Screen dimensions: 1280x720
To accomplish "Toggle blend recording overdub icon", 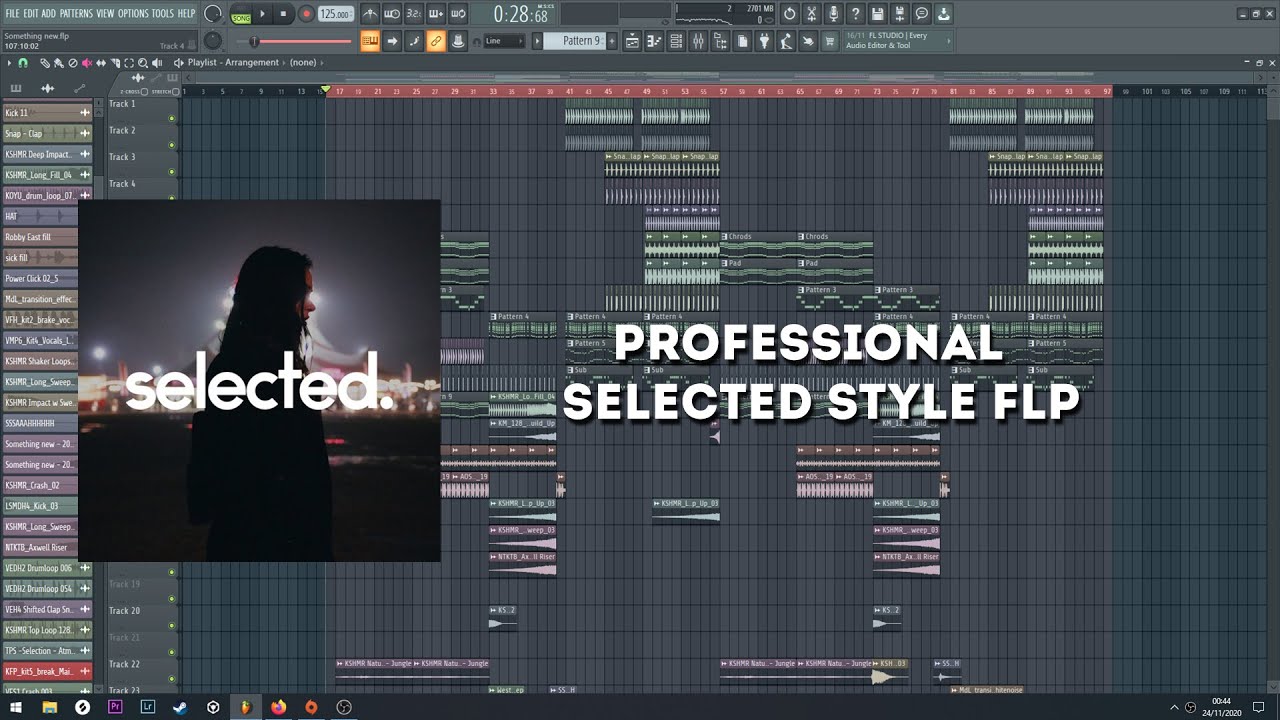I will (436, 14).
